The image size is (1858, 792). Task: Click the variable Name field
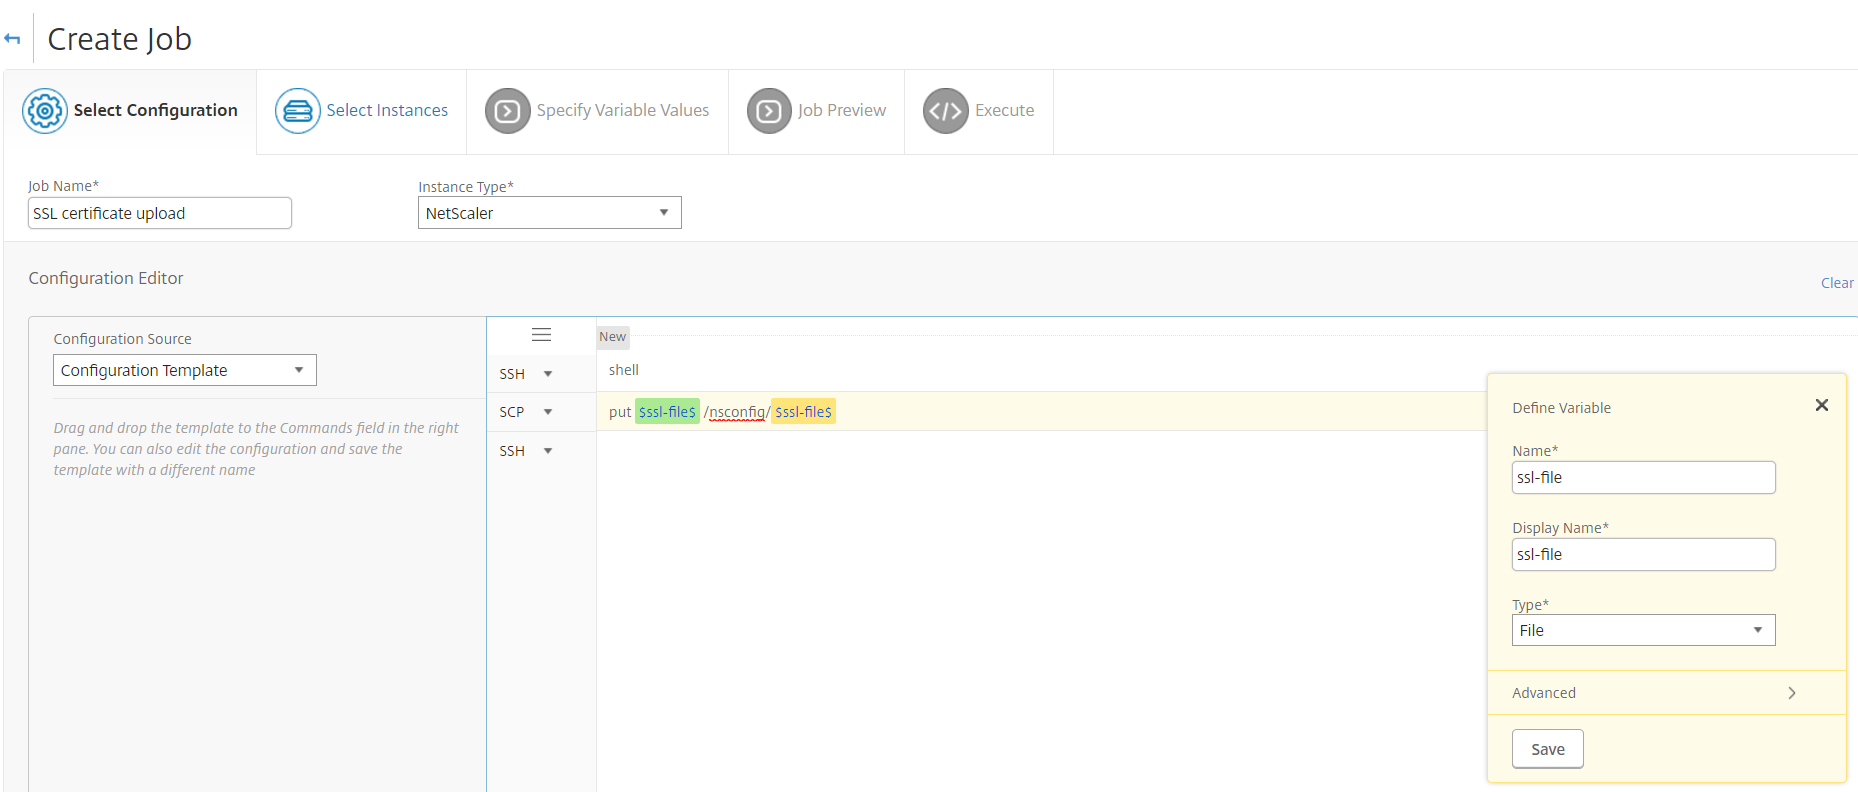[1644, 477]
